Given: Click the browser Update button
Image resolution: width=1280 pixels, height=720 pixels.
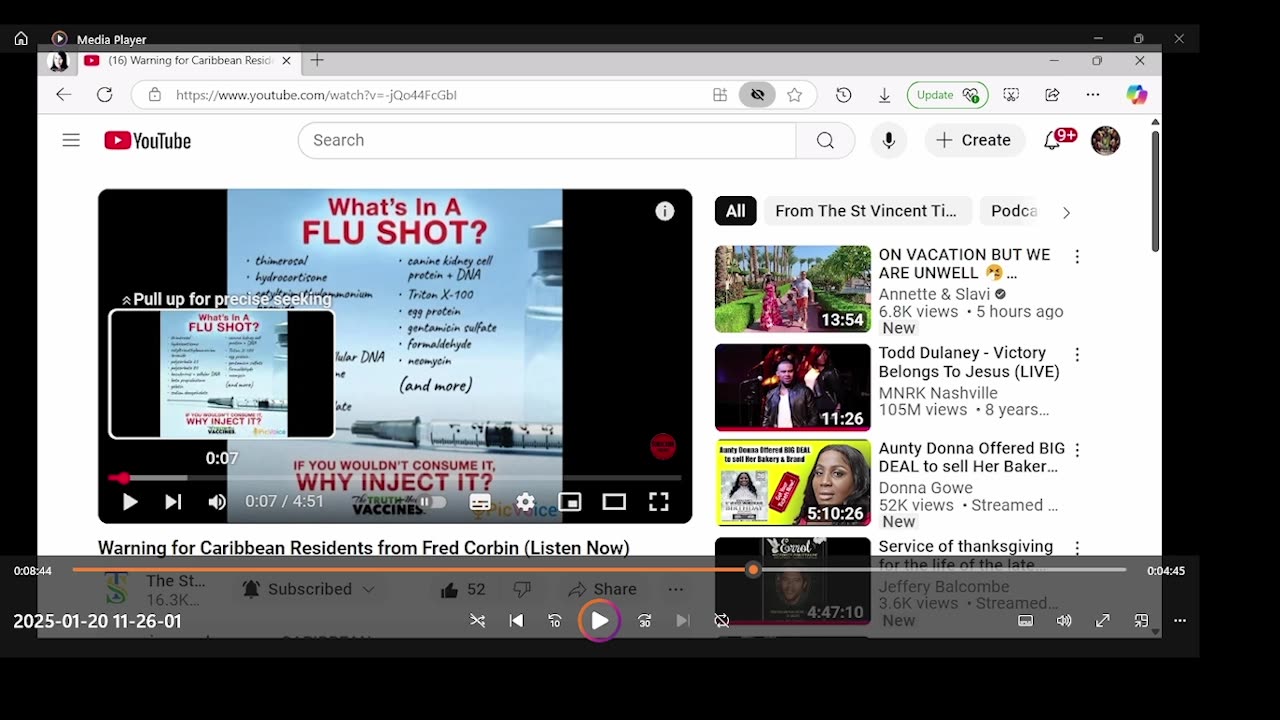Looking at the screenshot, I should [x=947, y=95].
